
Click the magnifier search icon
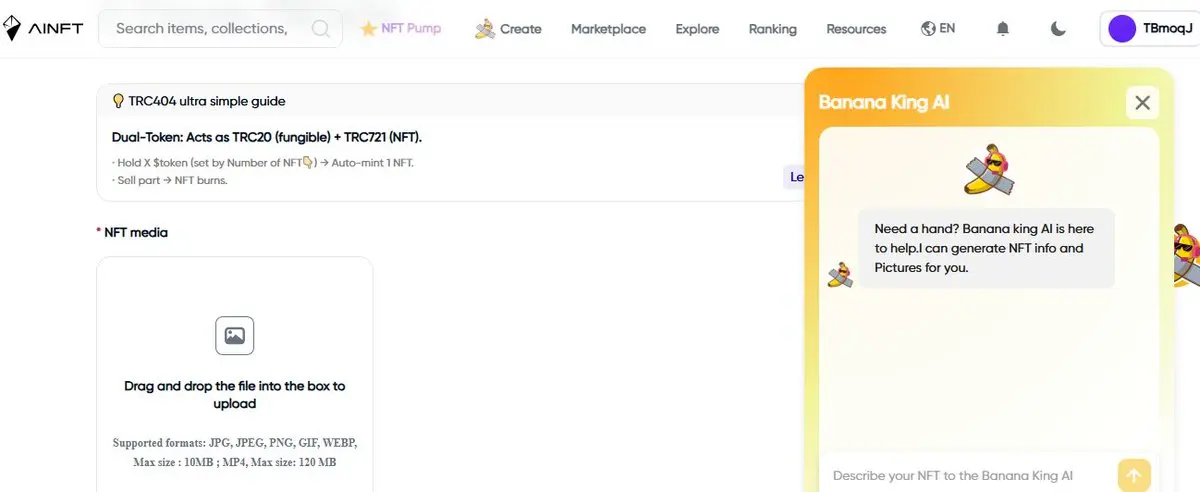coord(320,28)
